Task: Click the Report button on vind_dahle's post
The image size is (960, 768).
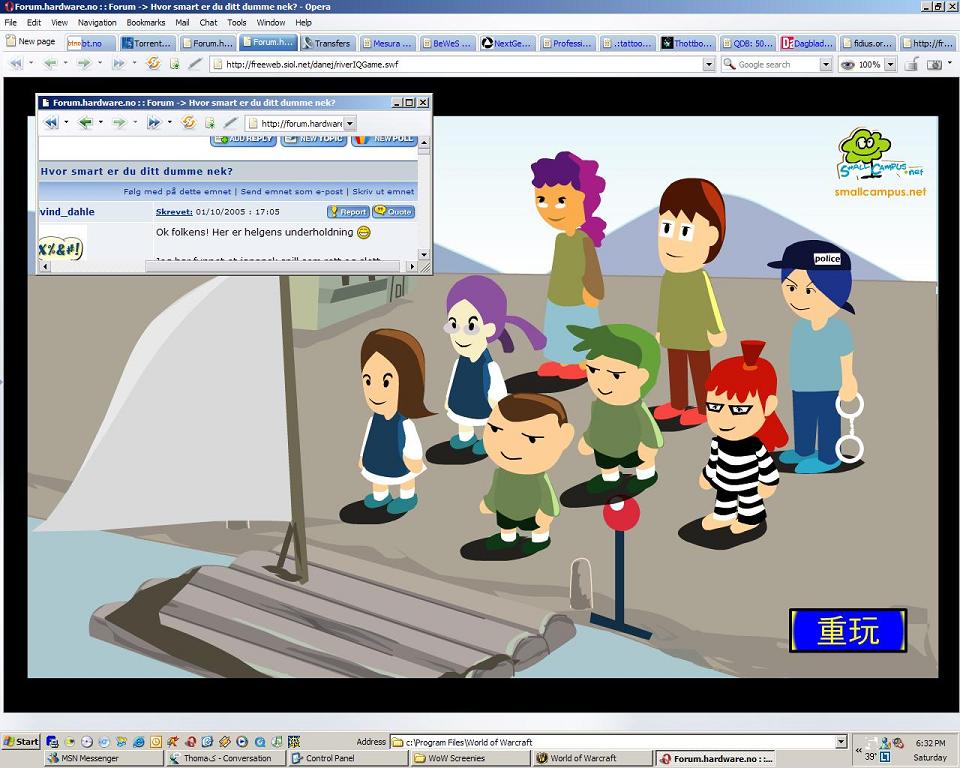Action: pyautogui.click(x=348, y=211)
